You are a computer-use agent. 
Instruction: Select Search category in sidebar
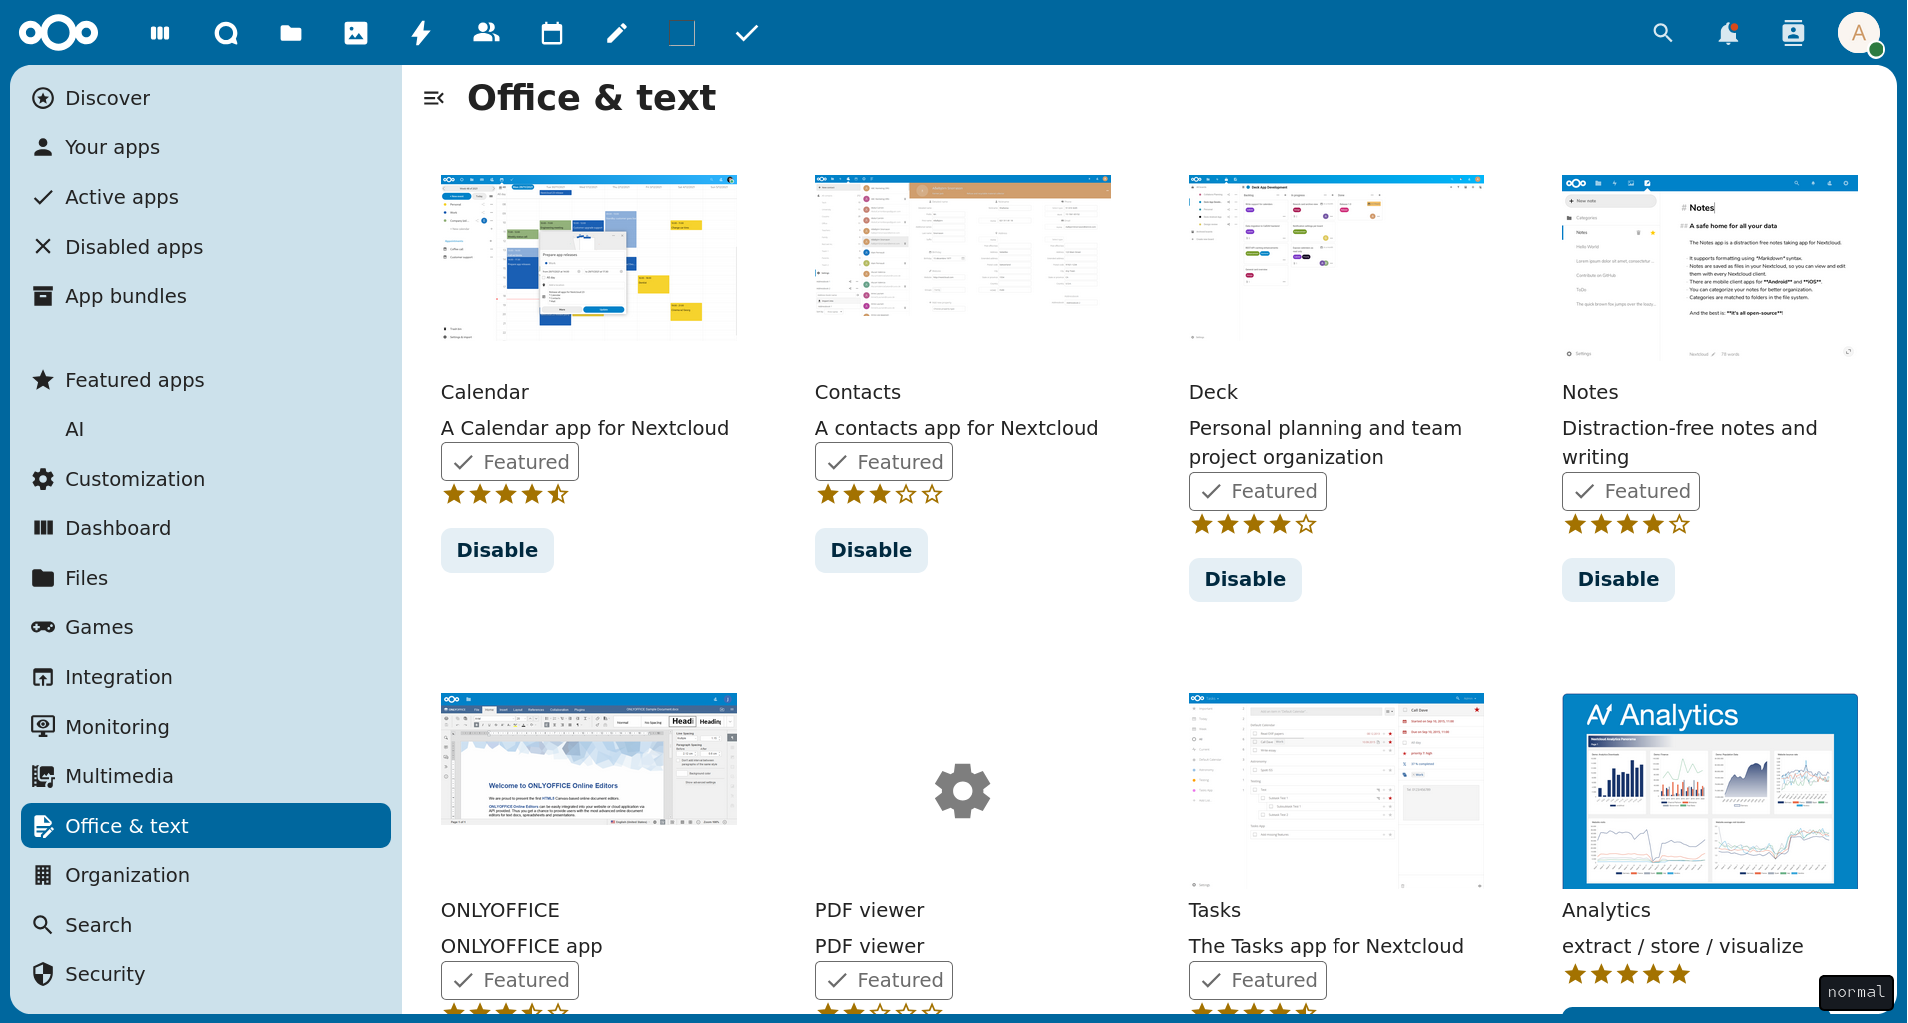click(x=206, y=925)
